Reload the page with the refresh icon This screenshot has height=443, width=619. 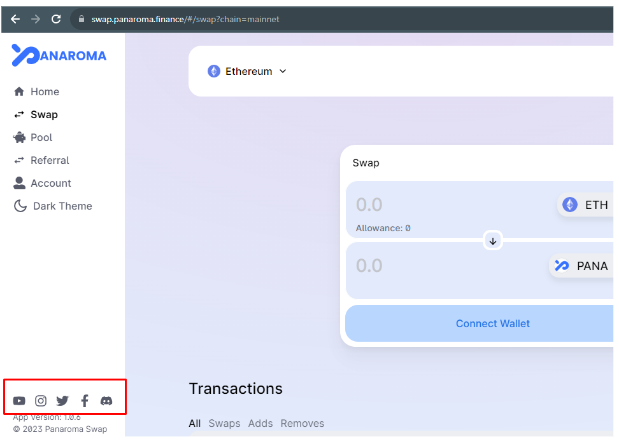pyautogui.click(x=56, y=19)
